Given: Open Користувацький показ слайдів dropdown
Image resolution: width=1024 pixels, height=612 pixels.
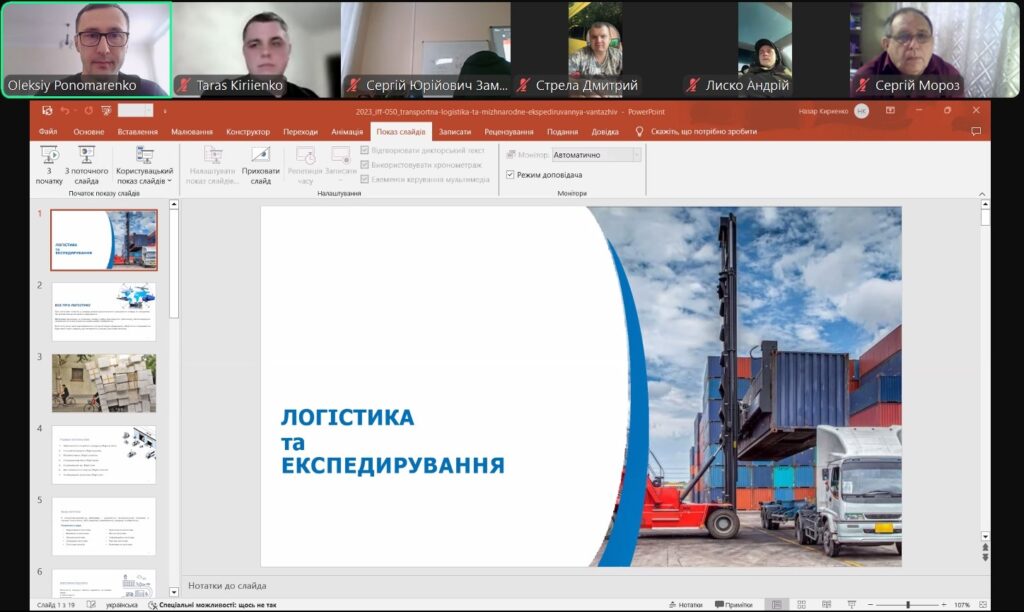Looking at the screenshot, I should 144,165.
